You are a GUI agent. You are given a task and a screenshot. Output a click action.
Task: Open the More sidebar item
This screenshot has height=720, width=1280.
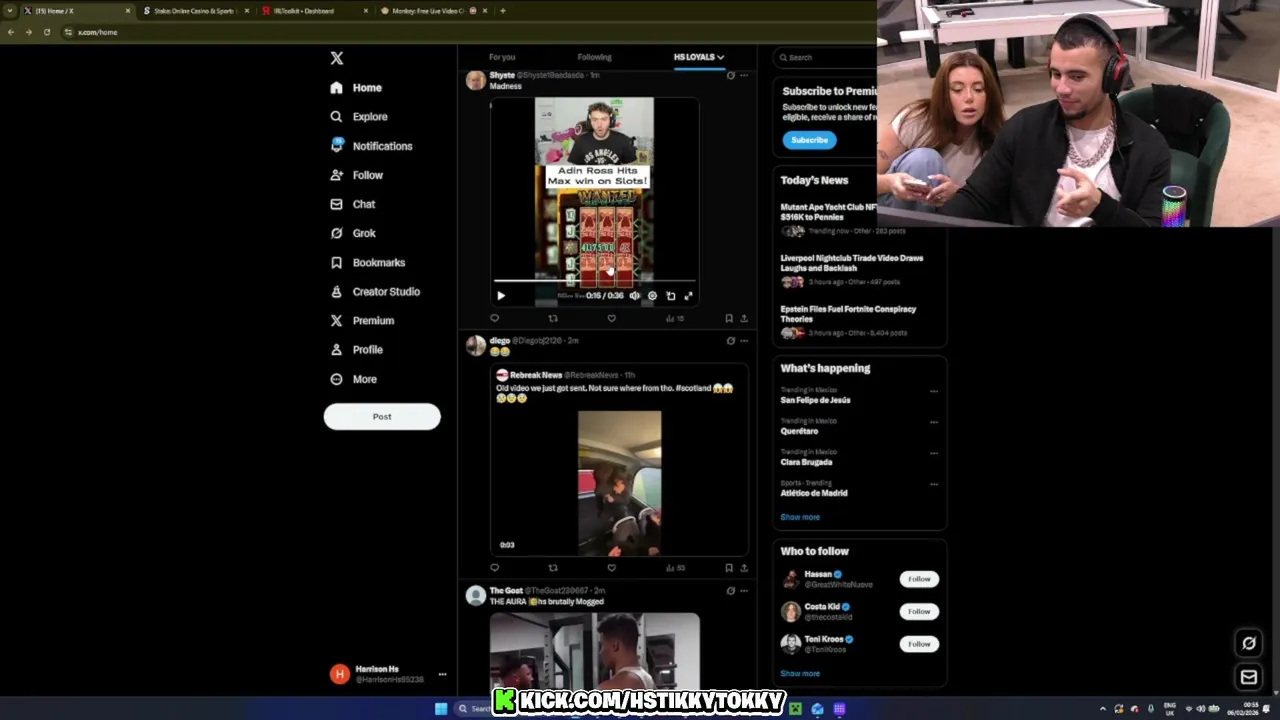click(353, 379)
